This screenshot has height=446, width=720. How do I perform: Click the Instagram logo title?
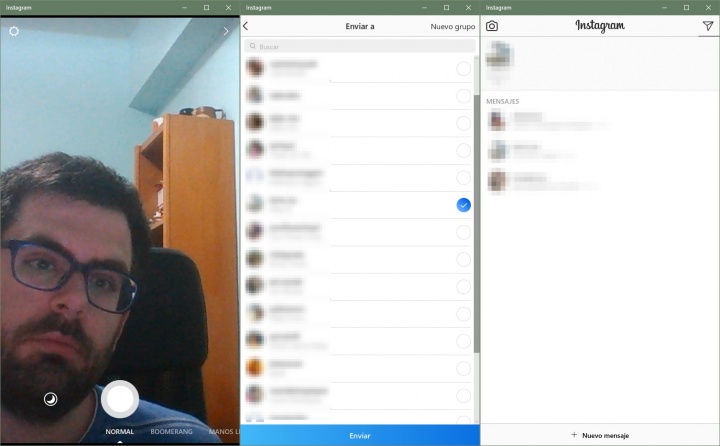click(600, 26)
